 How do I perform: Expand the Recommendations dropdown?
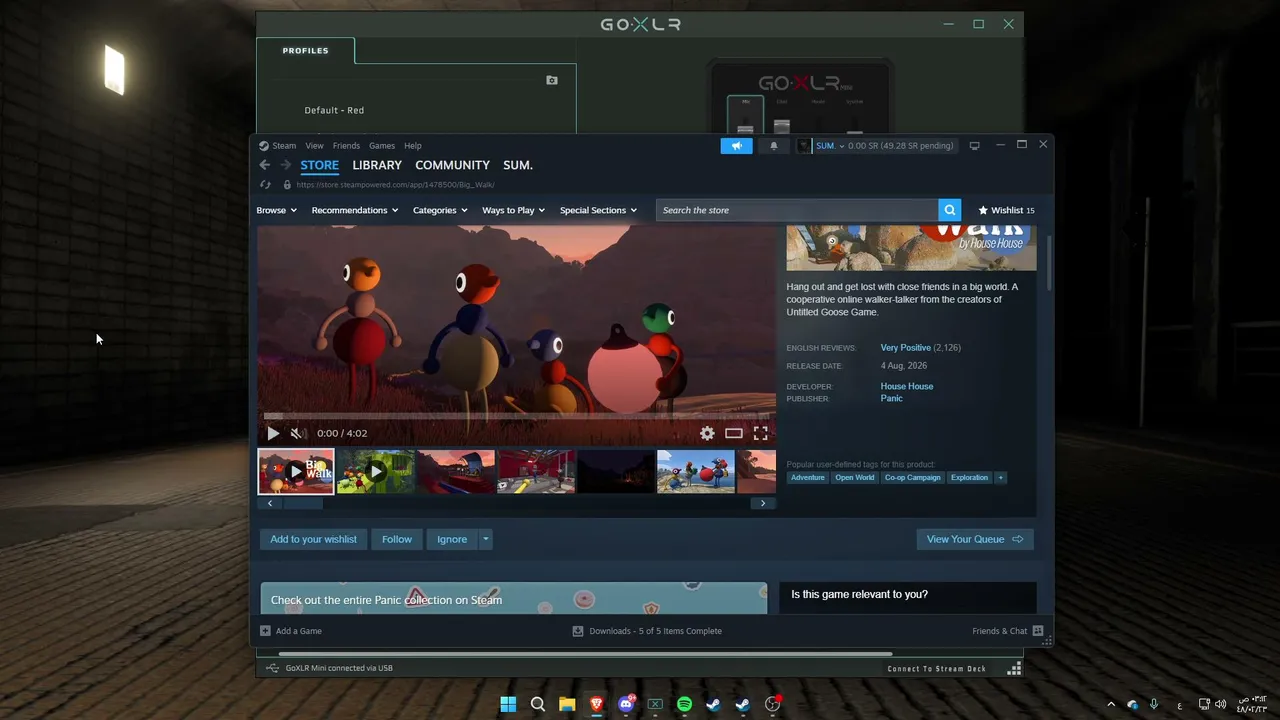pos(355,210)
